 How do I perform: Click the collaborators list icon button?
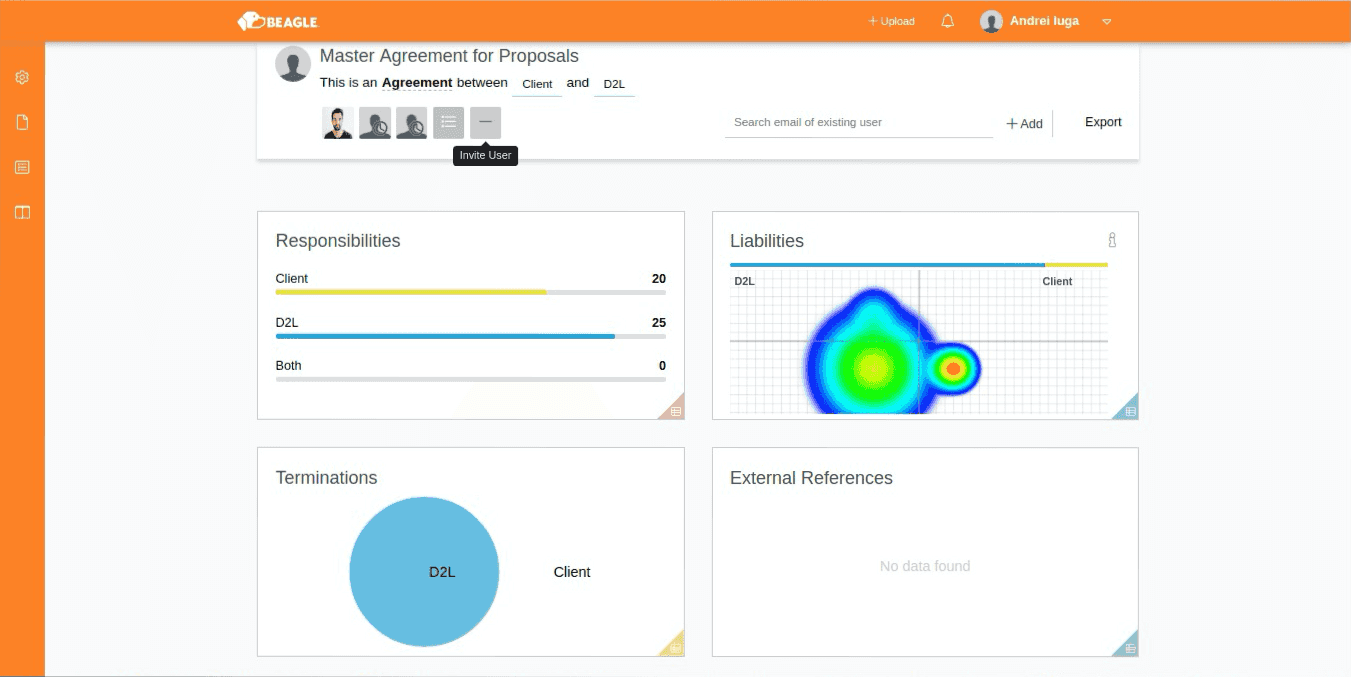(x=449, y=123)
